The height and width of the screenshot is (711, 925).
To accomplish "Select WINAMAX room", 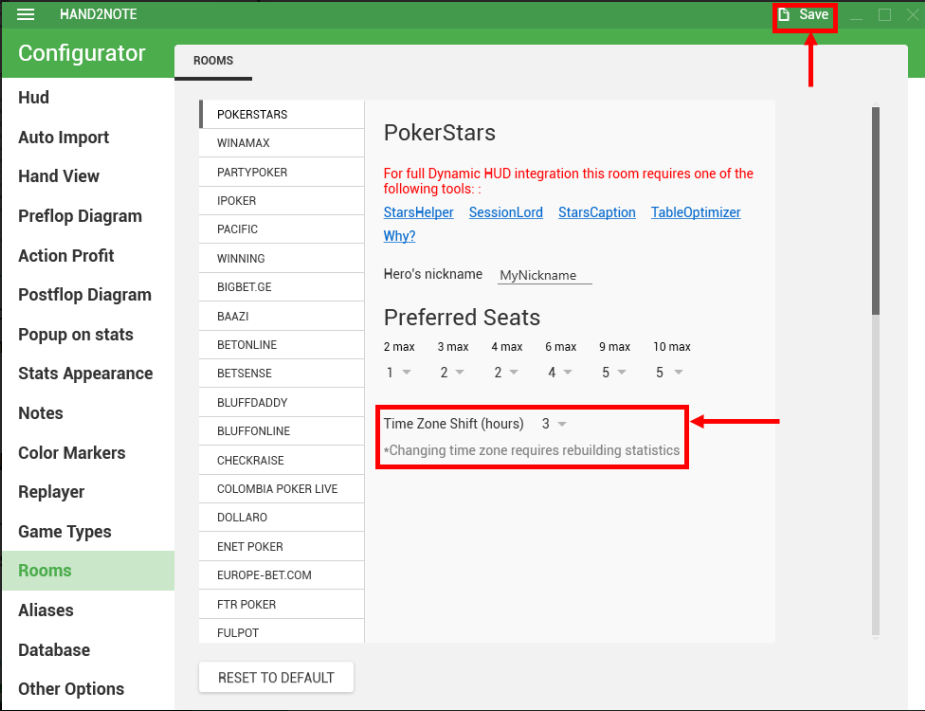I will pyautogui.click(x=281, y=143).
